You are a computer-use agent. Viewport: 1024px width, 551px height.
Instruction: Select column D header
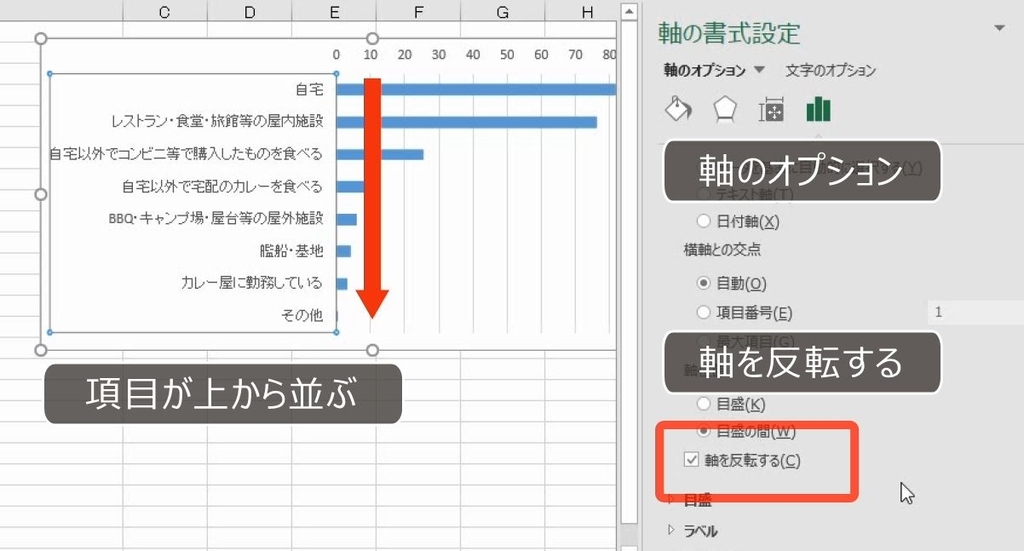pos(249,11)
